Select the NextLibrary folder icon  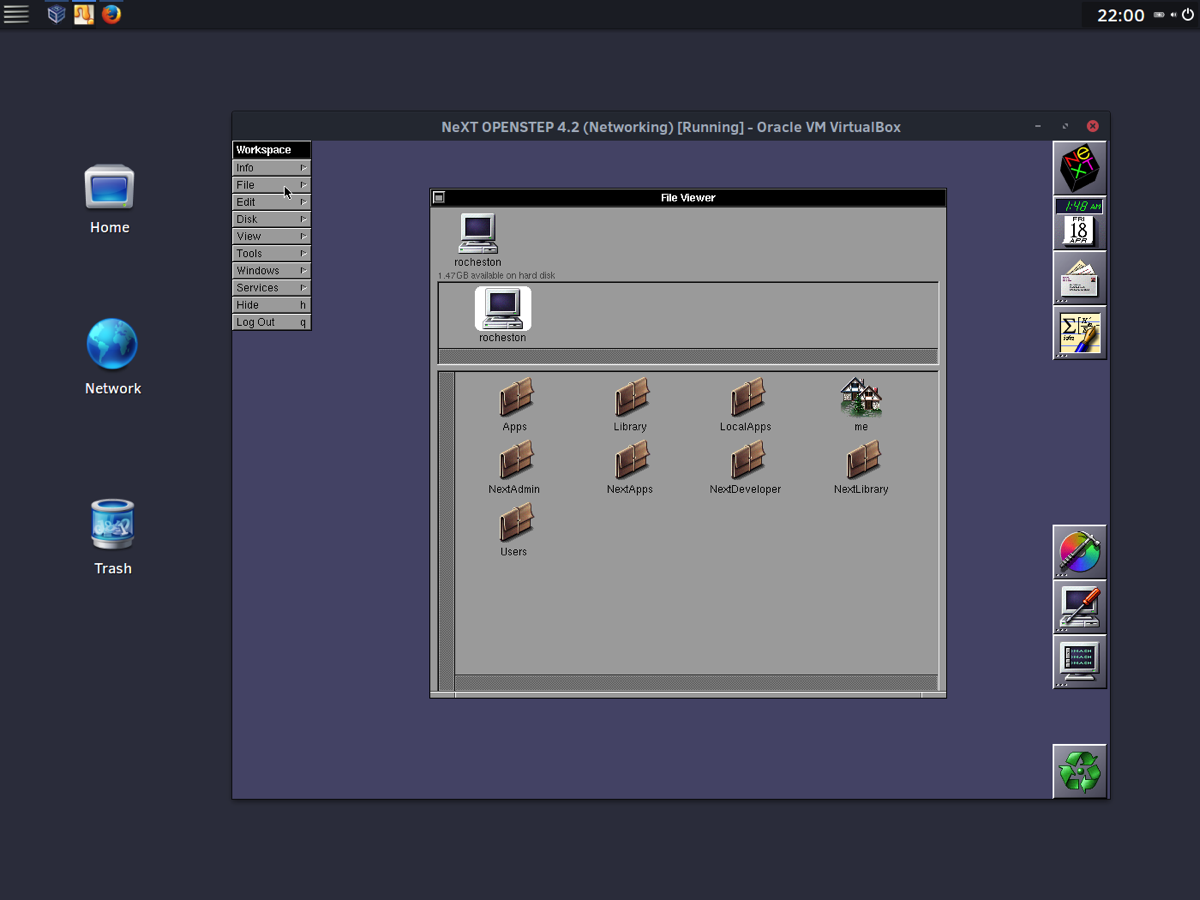click(862, 461)
